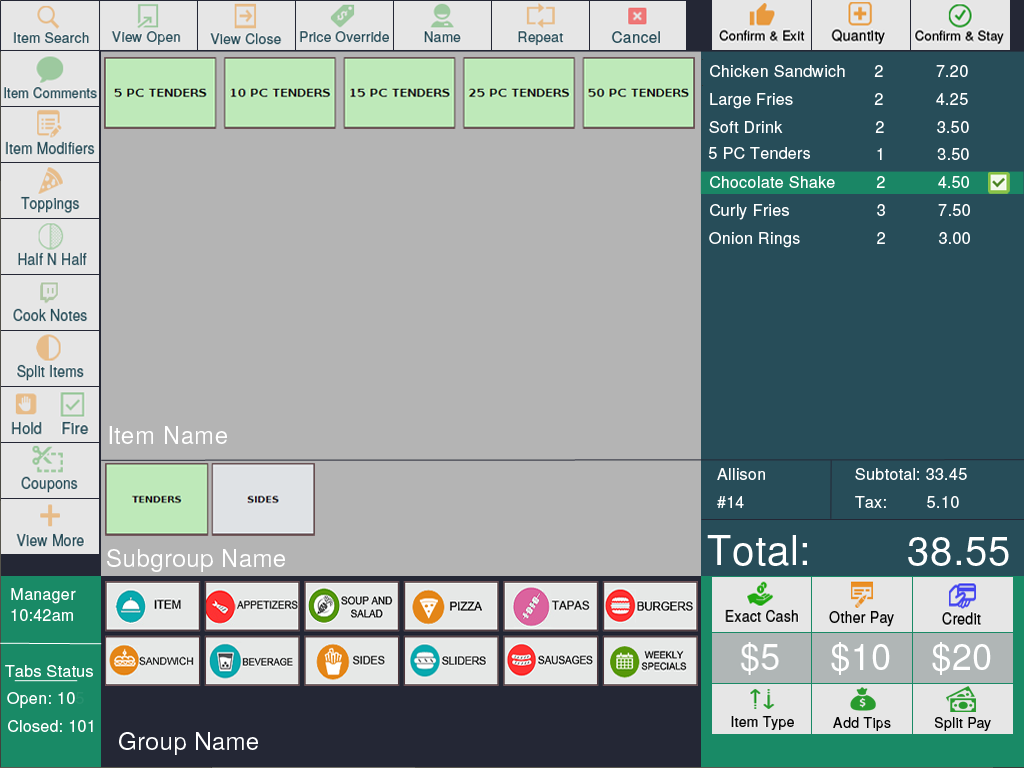Add 10 PC Tenders item
The image size is (1024, 768).
pyautogui.click(x=280, y=93)
